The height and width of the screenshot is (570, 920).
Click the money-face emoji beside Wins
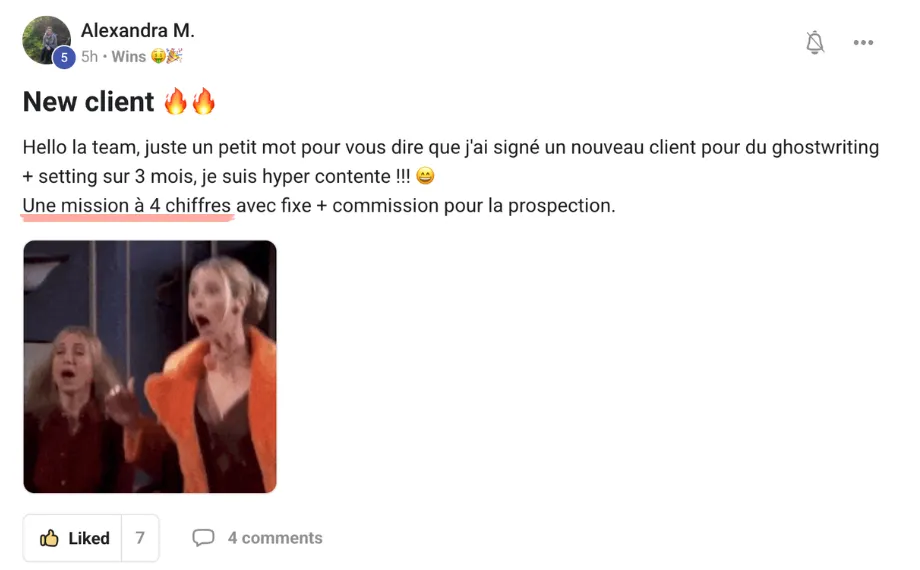click(x=158, y=56)
